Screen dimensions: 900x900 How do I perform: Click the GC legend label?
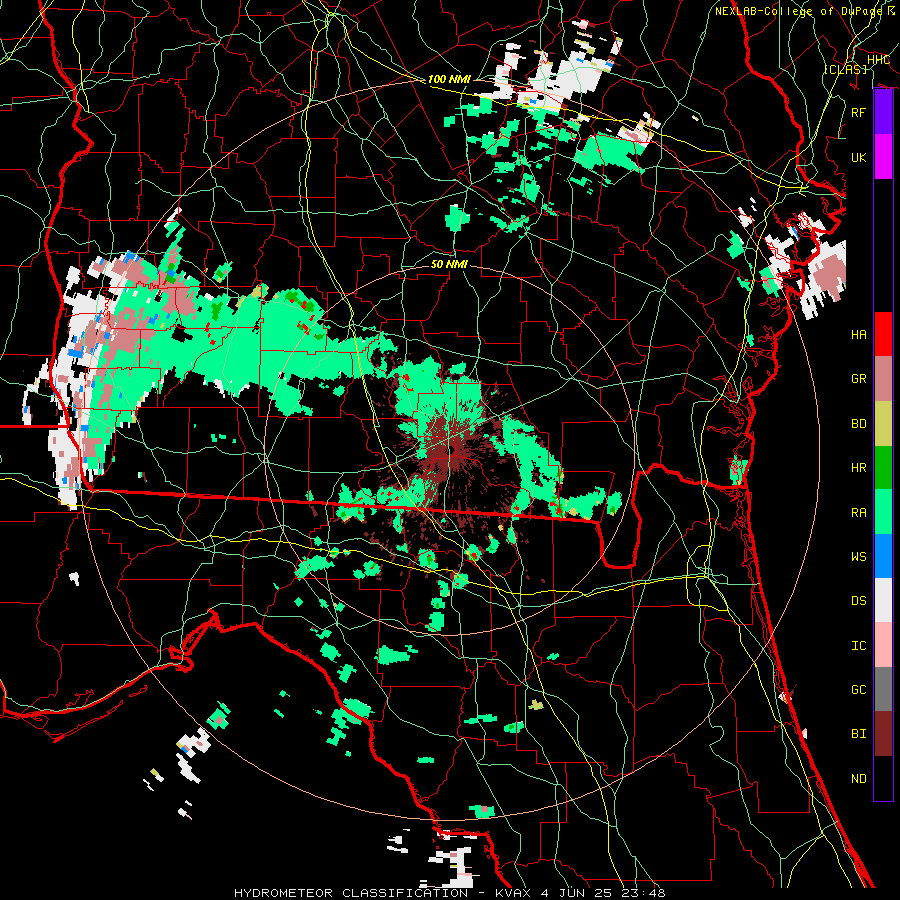click(x=859, y=690)
